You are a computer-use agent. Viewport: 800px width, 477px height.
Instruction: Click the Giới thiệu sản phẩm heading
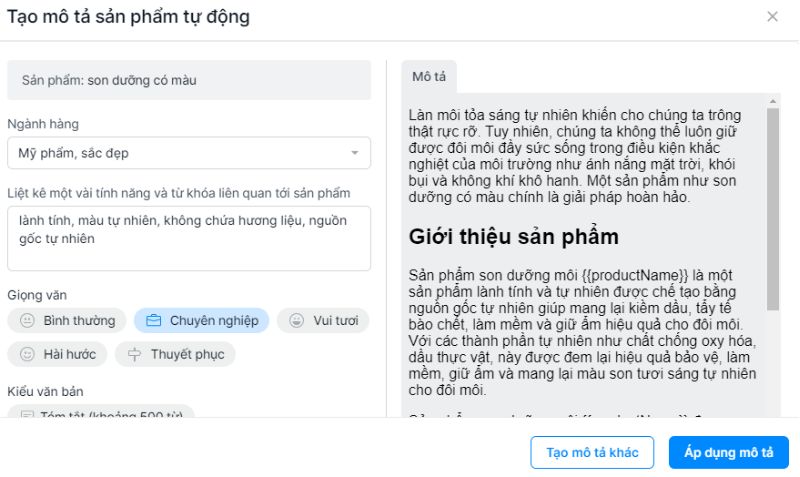(x=514, y=237)
